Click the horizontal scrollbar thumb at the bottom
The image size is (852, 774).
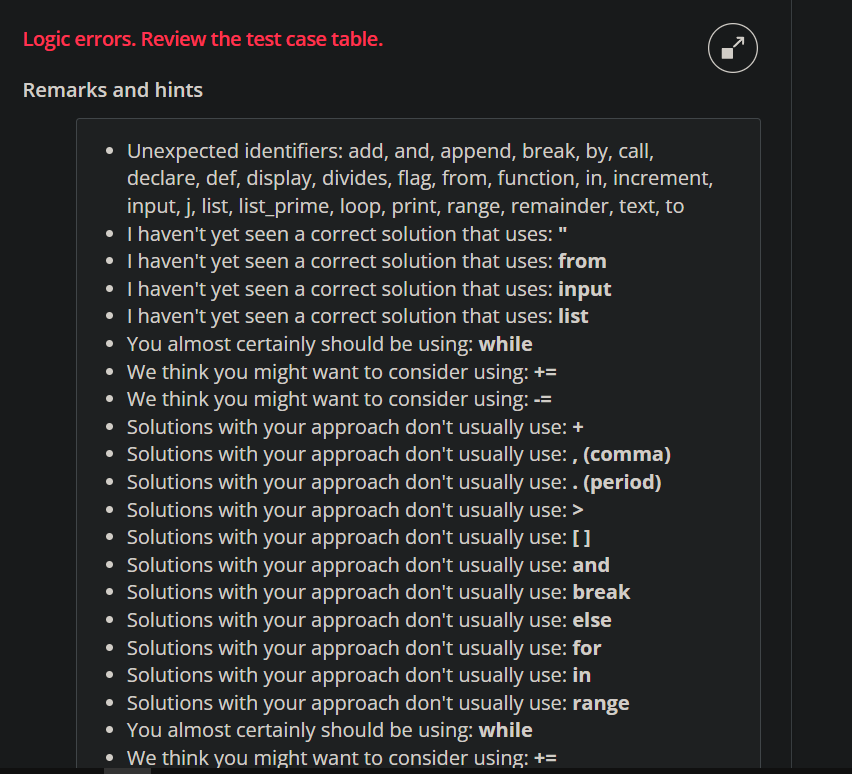tap(127, 771)
